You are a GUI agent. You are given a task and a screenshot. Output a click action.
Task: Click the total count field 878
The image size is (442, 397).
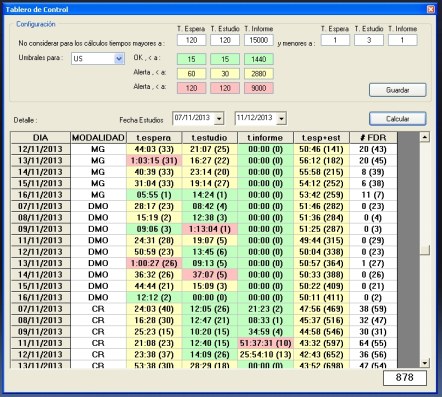coord(405,378)
